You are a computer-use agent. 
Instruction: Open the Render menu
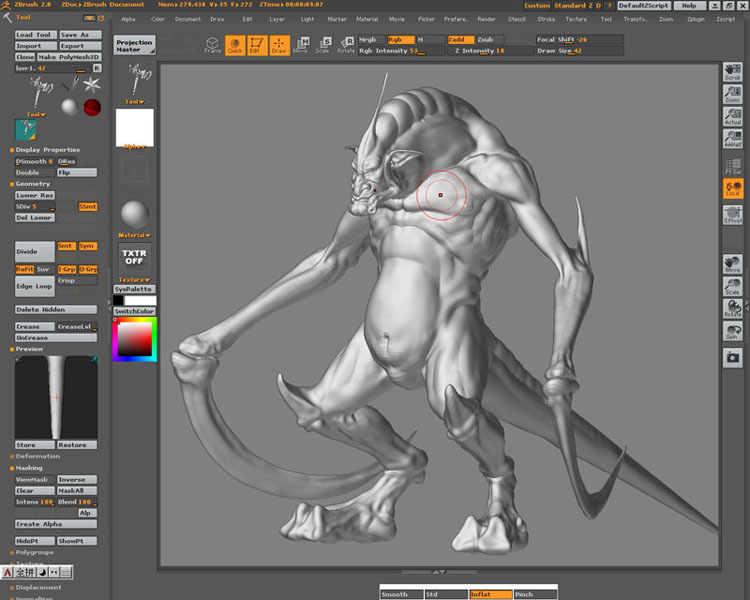coord(486,19)
